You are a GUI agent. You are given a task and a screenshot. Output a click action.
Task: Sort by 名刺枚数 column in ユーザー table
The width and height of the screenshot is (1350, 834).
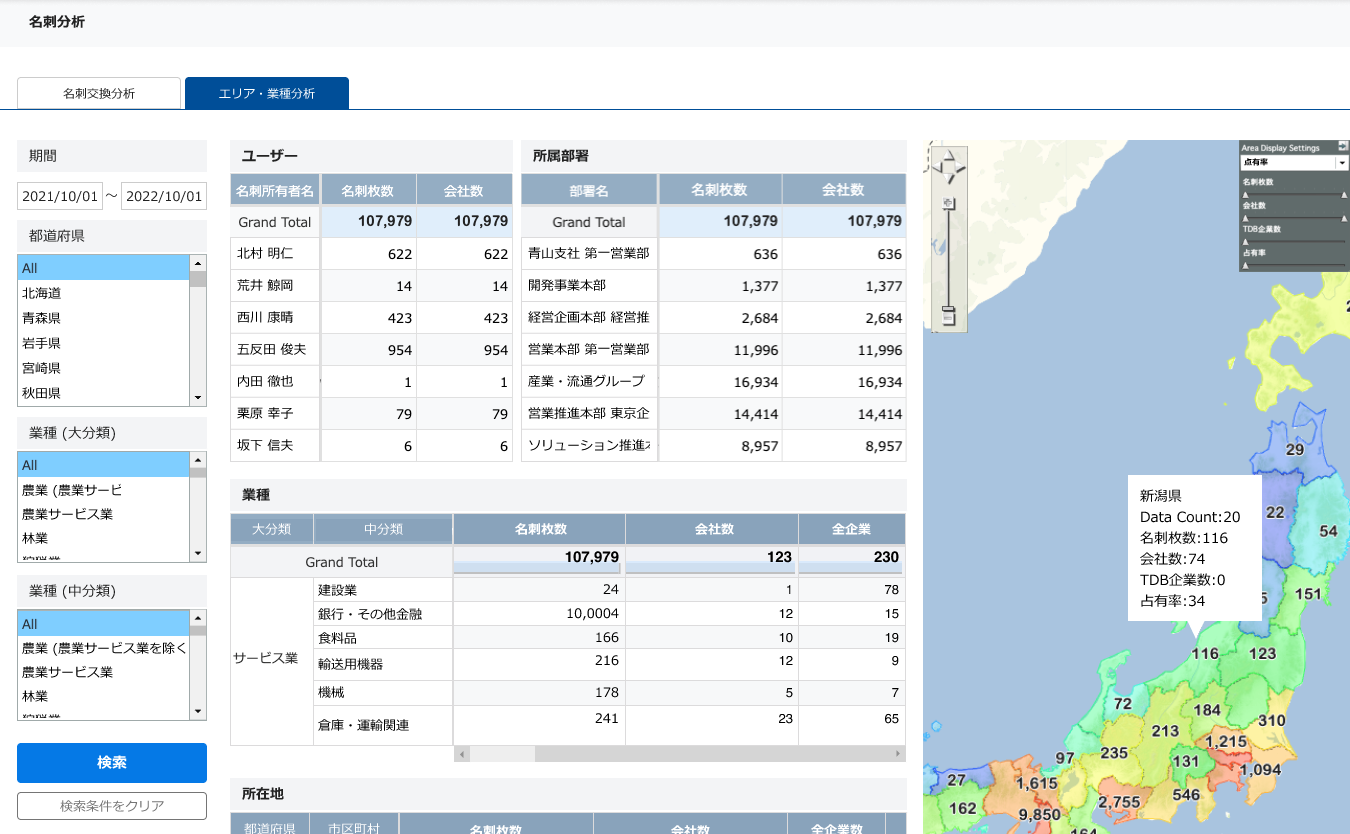click(x=367, y=190)
